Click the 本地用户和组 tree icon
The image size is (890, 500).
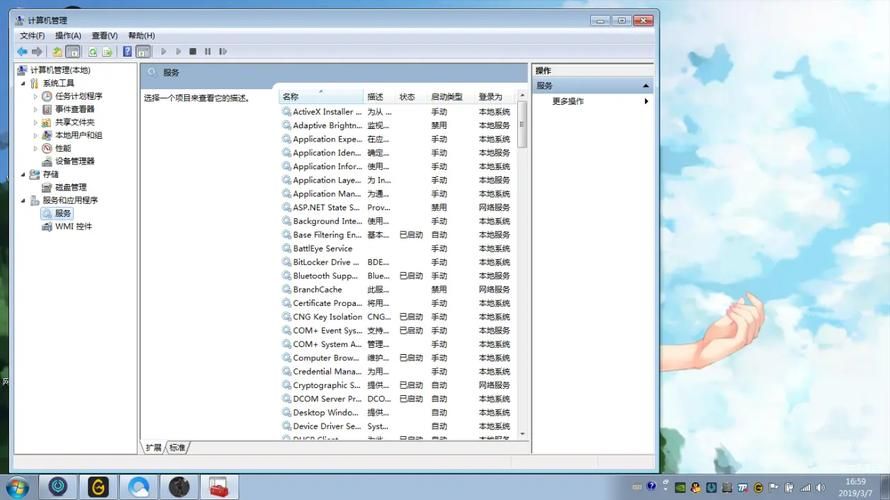[47, 136]
